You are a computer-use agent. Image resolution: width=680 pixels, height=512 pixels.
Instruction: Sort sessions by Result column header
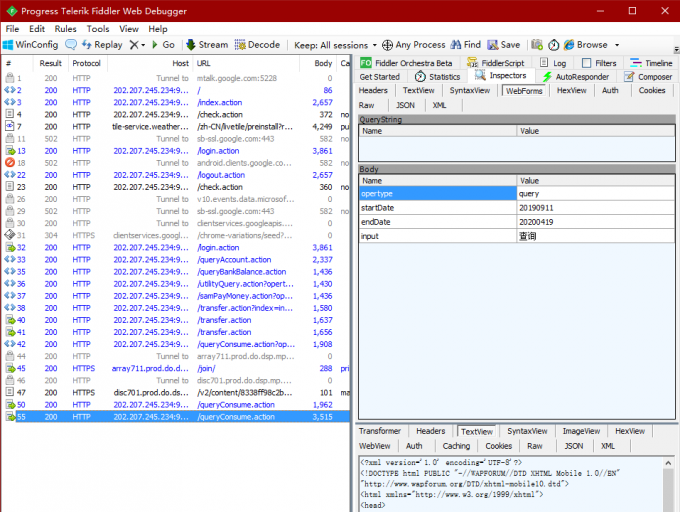click(x=51, y=63)
